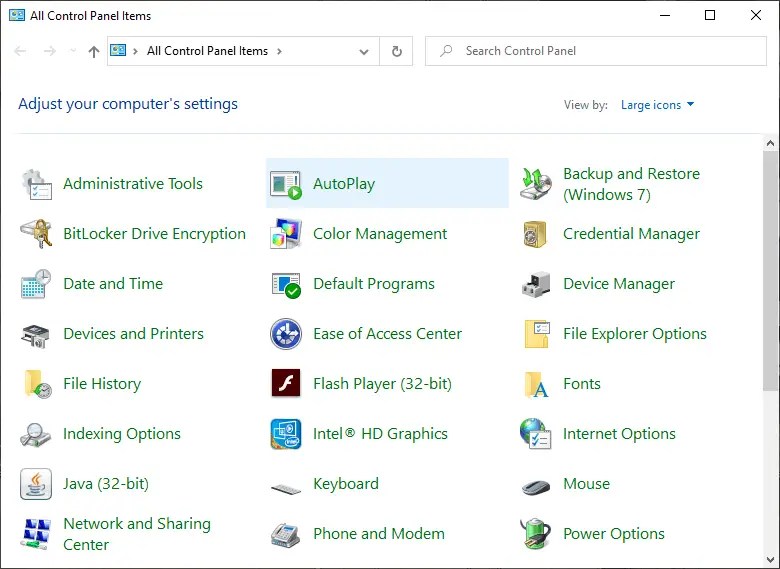Open the Network and Sharing Center icon
The image size is (780, 569).
pos(36,534)
